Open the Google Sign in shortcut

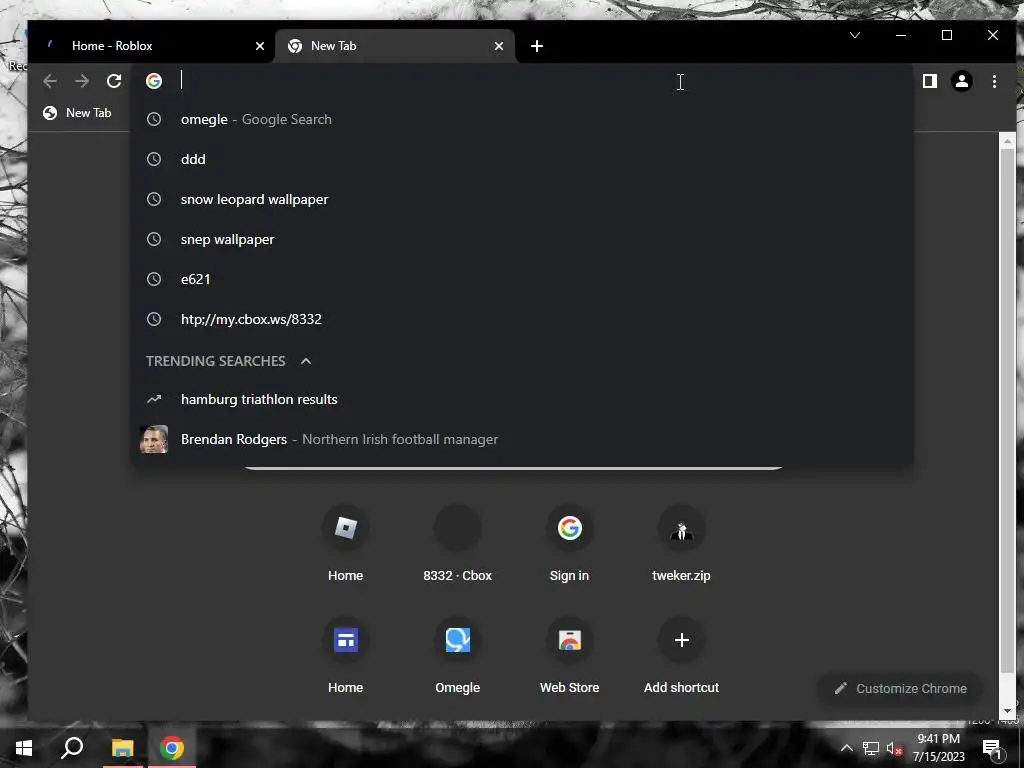click(569, 543)
